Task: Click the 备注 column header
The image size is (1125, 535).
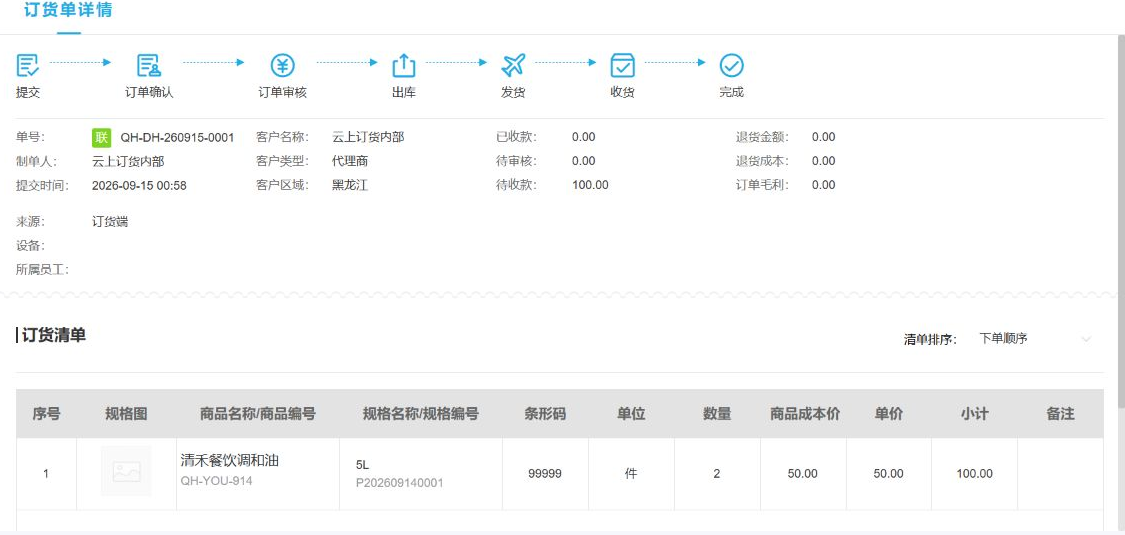Action: click(x=1060, y=414)
